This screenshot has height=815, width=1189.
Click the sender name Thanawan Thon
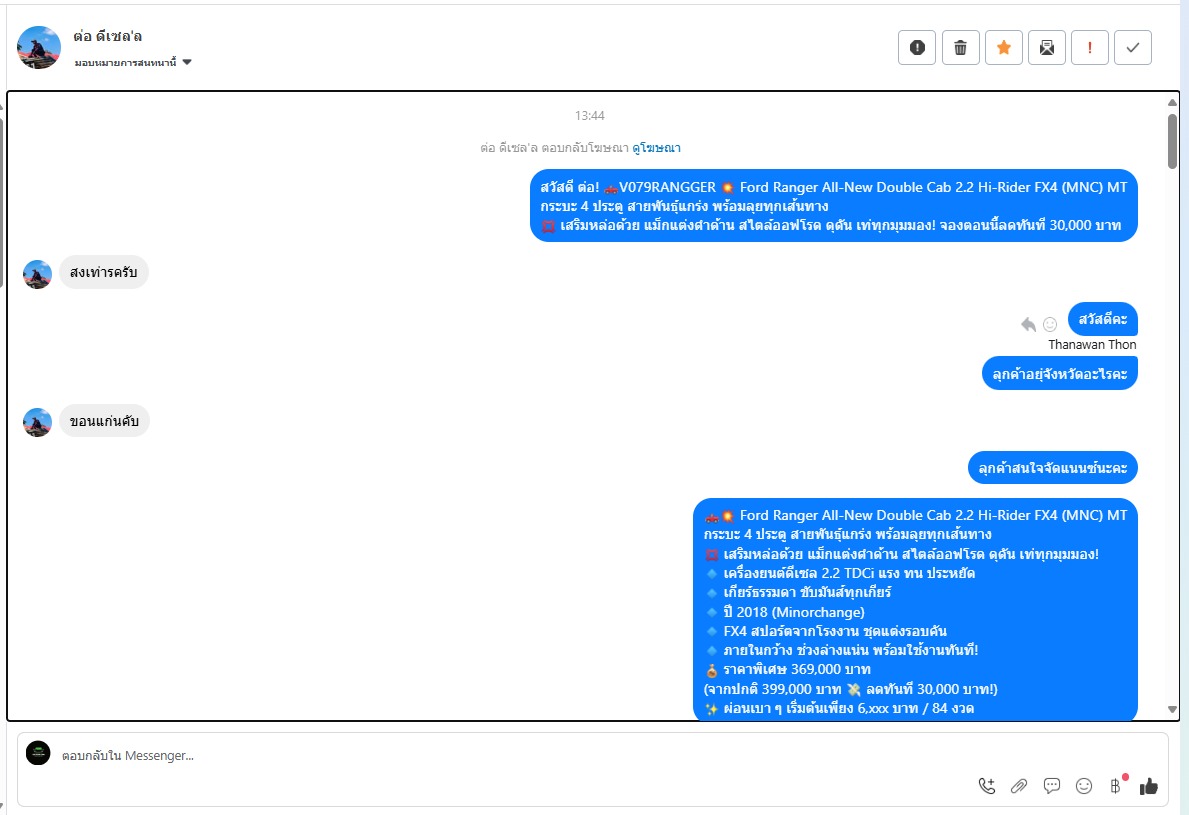tap(1092, 344)
